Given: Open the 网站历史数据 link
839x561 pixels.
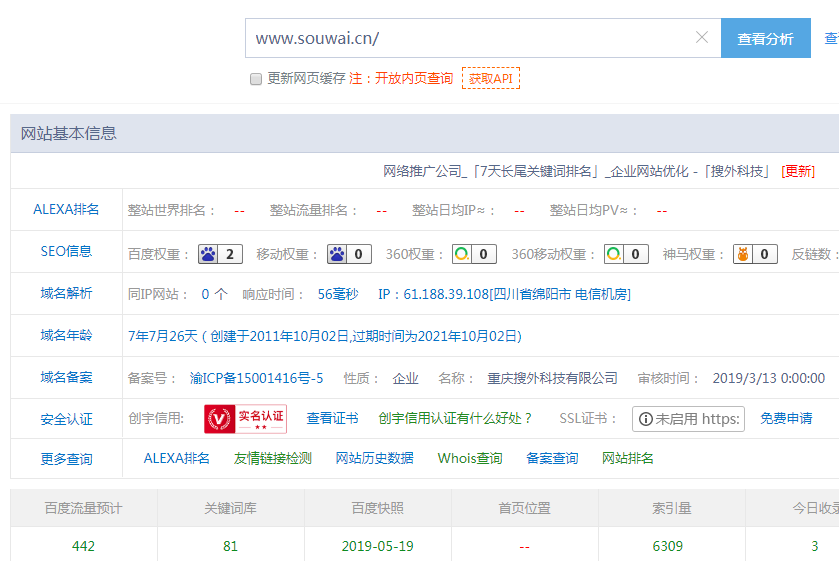Looking at the screenshot, I should (x=375, y=458).
